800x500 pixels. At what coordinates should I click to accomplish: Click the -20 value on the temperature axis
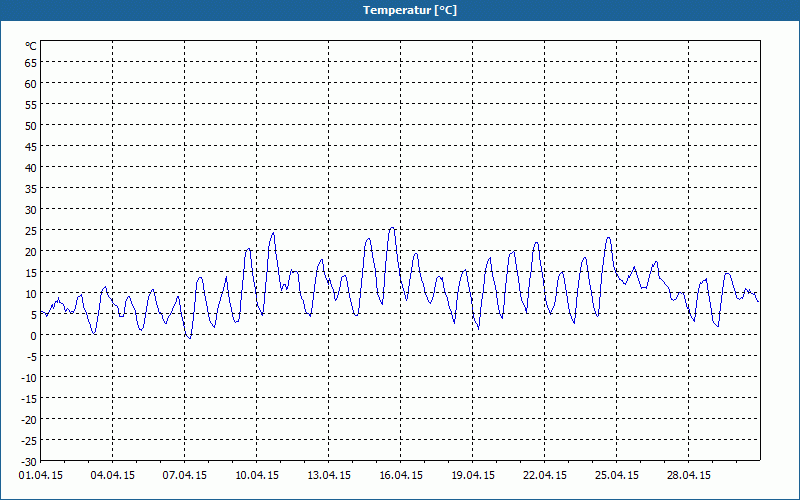pos(29,419)
